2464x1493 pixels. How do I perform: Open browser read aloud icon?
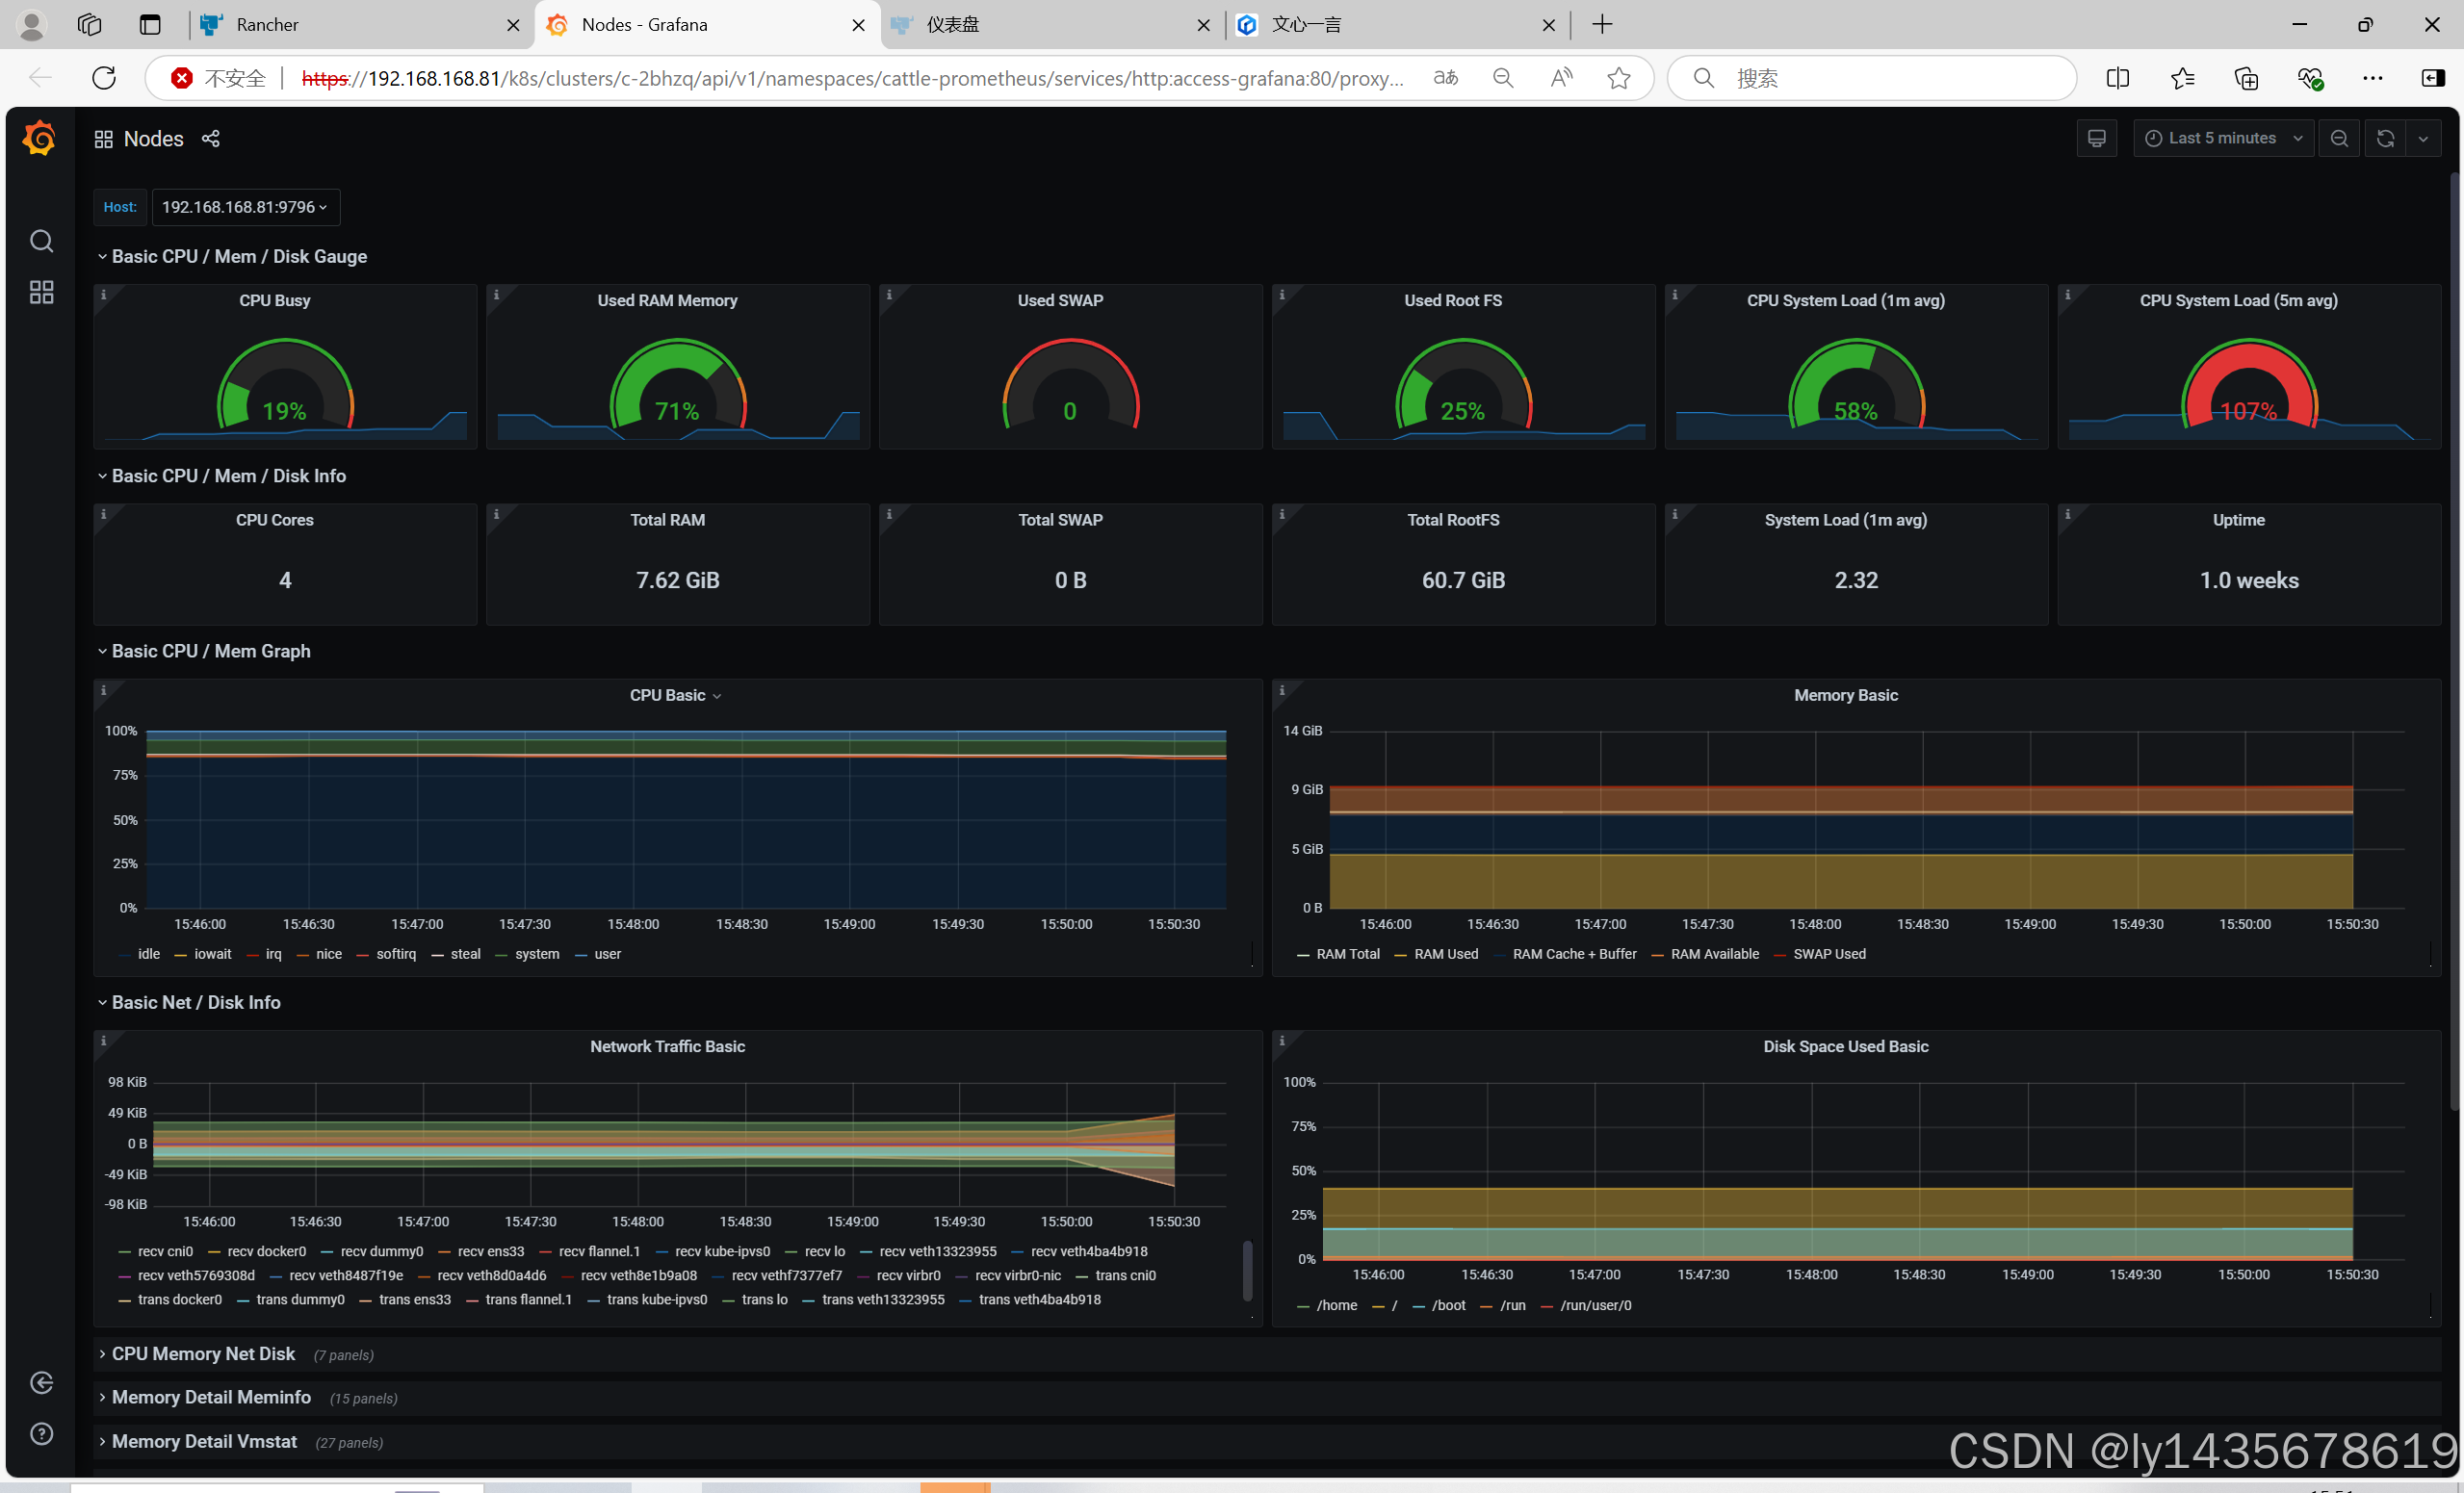pos(1561,78)
